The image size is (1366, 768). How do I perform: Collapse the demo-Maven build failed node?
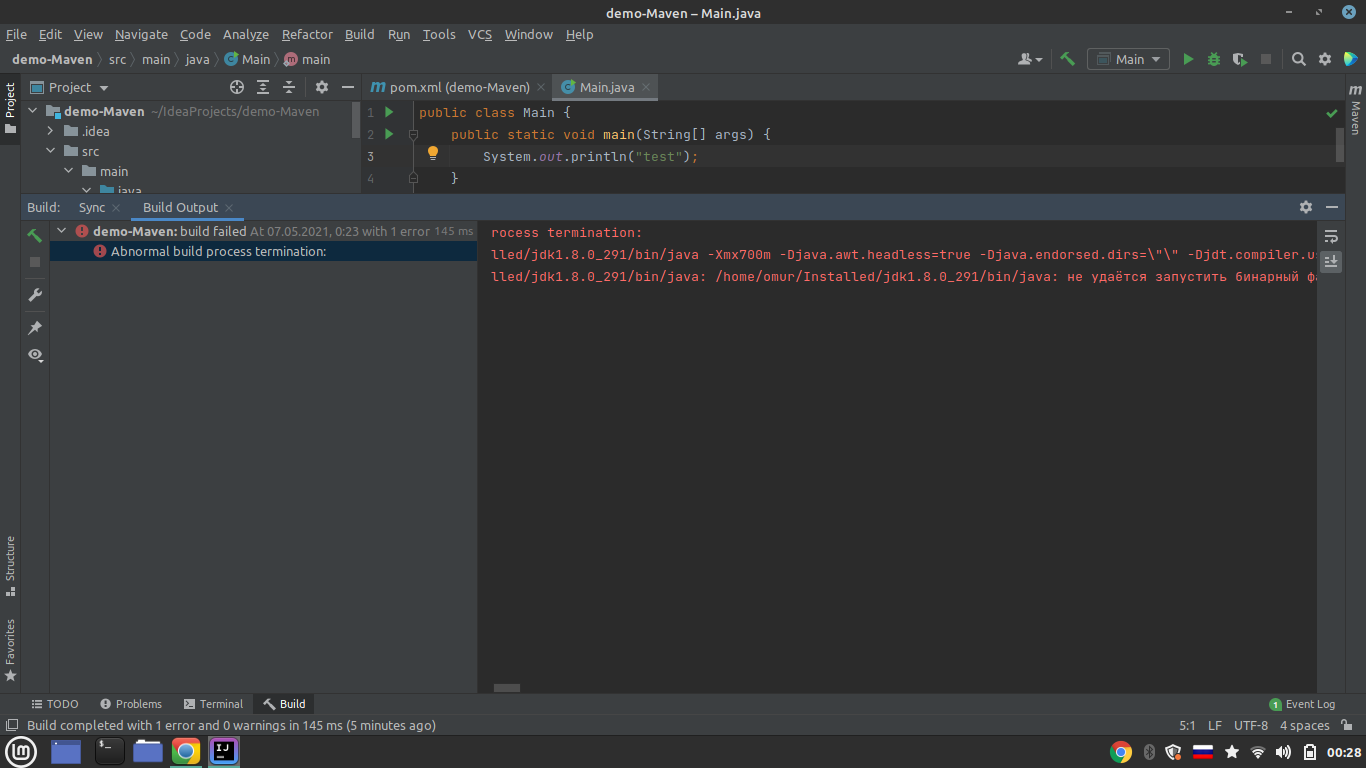62,231
